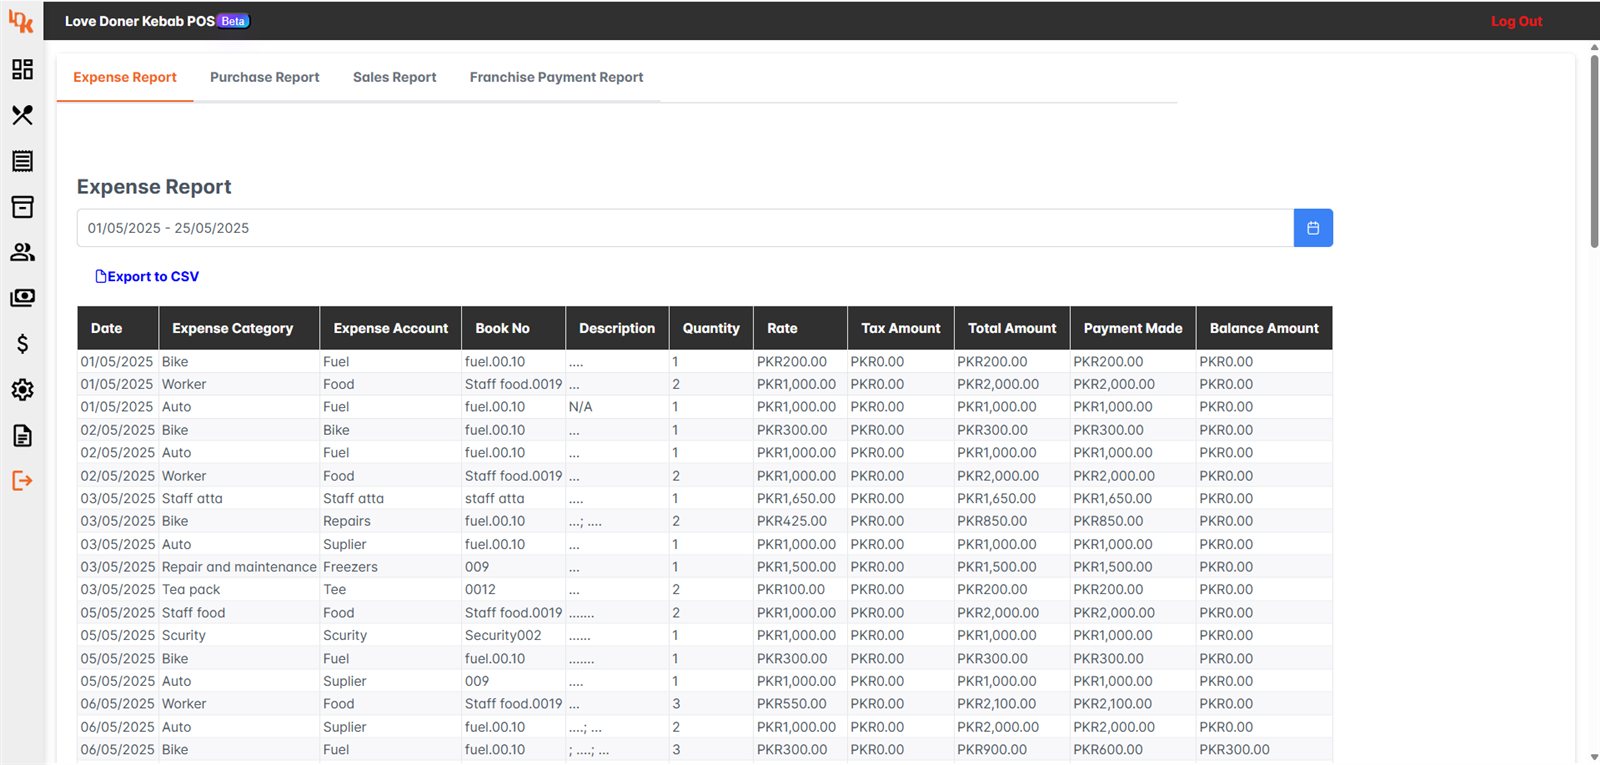Click the Expense Account column header
The height and width of the screenshot is (765, 1600).
point(391,328)
